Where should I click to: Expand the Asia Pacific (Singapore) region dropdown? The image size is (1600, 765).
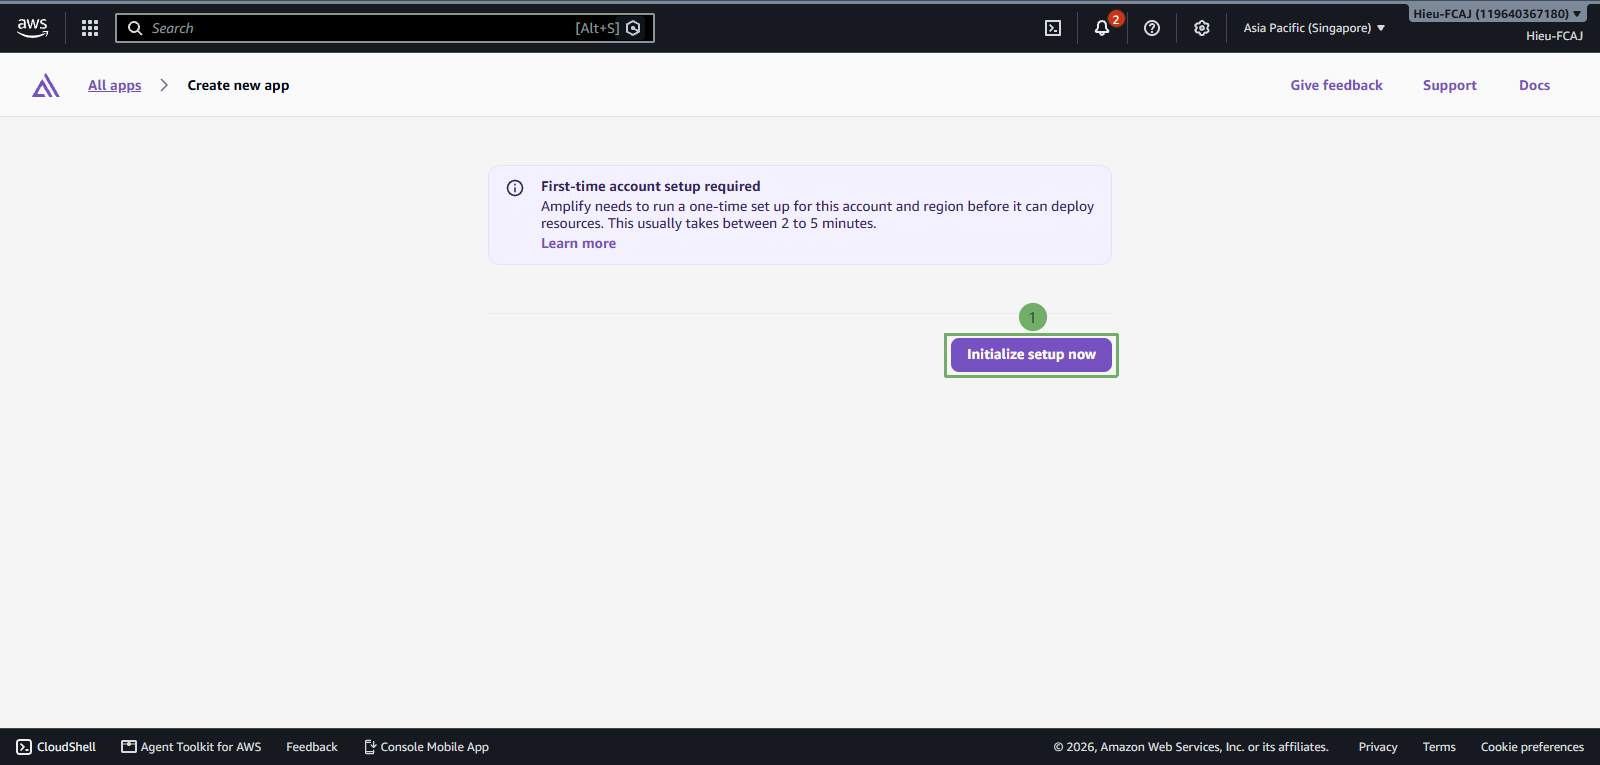point(1314,28)
